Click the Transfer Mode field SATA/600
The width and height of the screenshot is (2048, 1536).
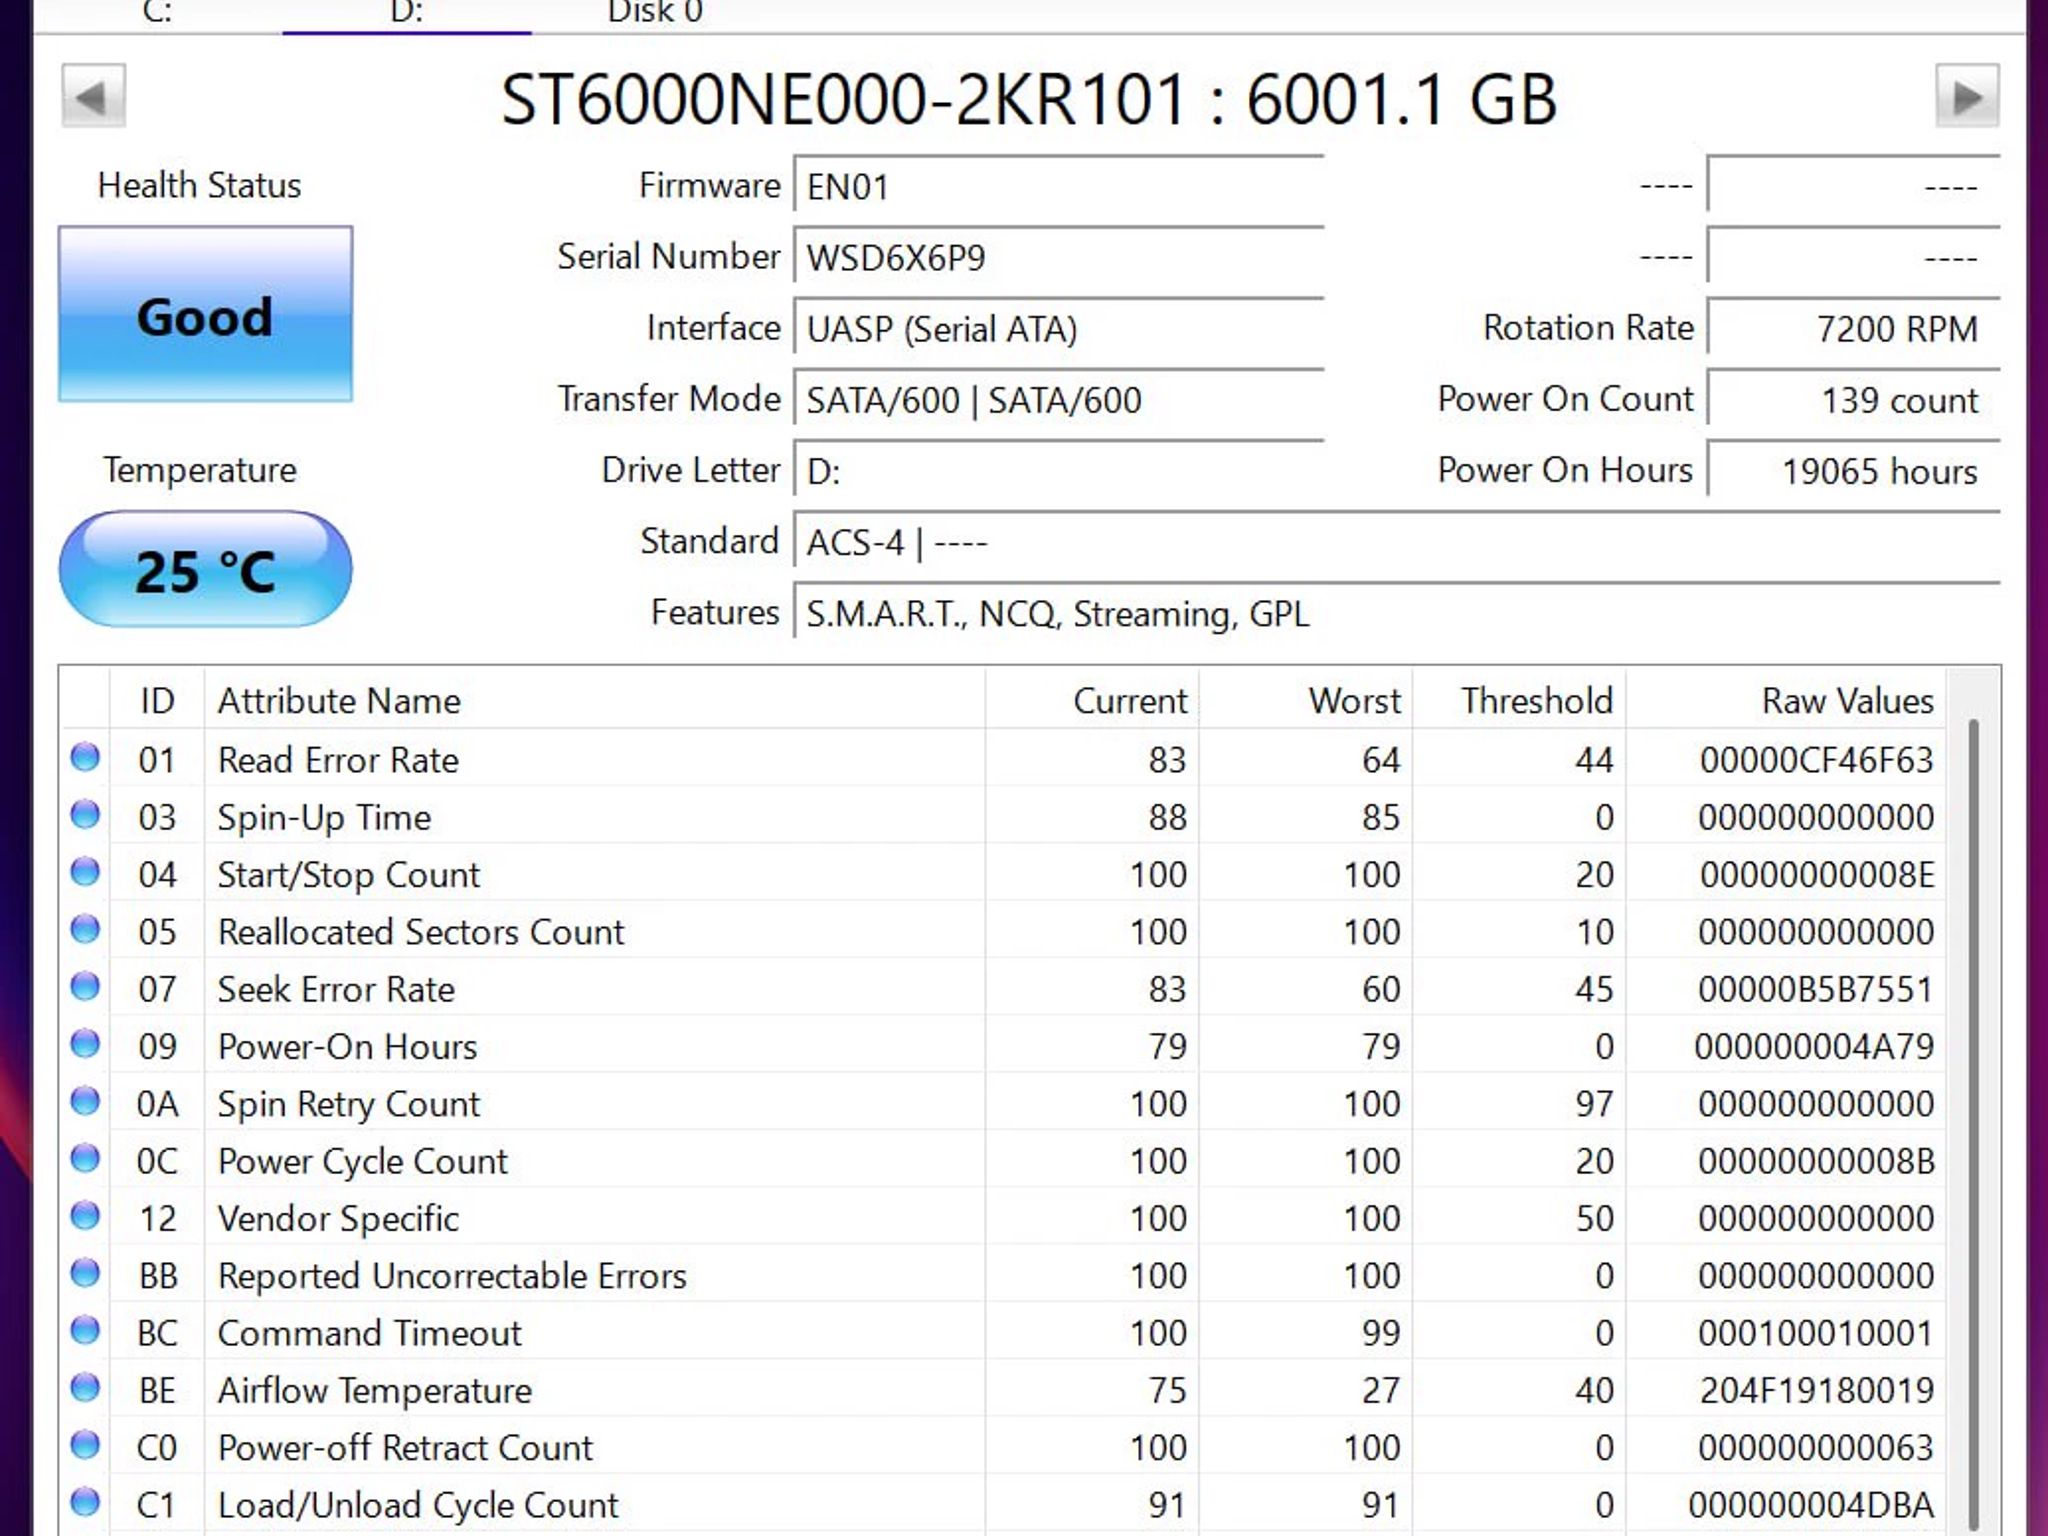(x=1058, y=399)
